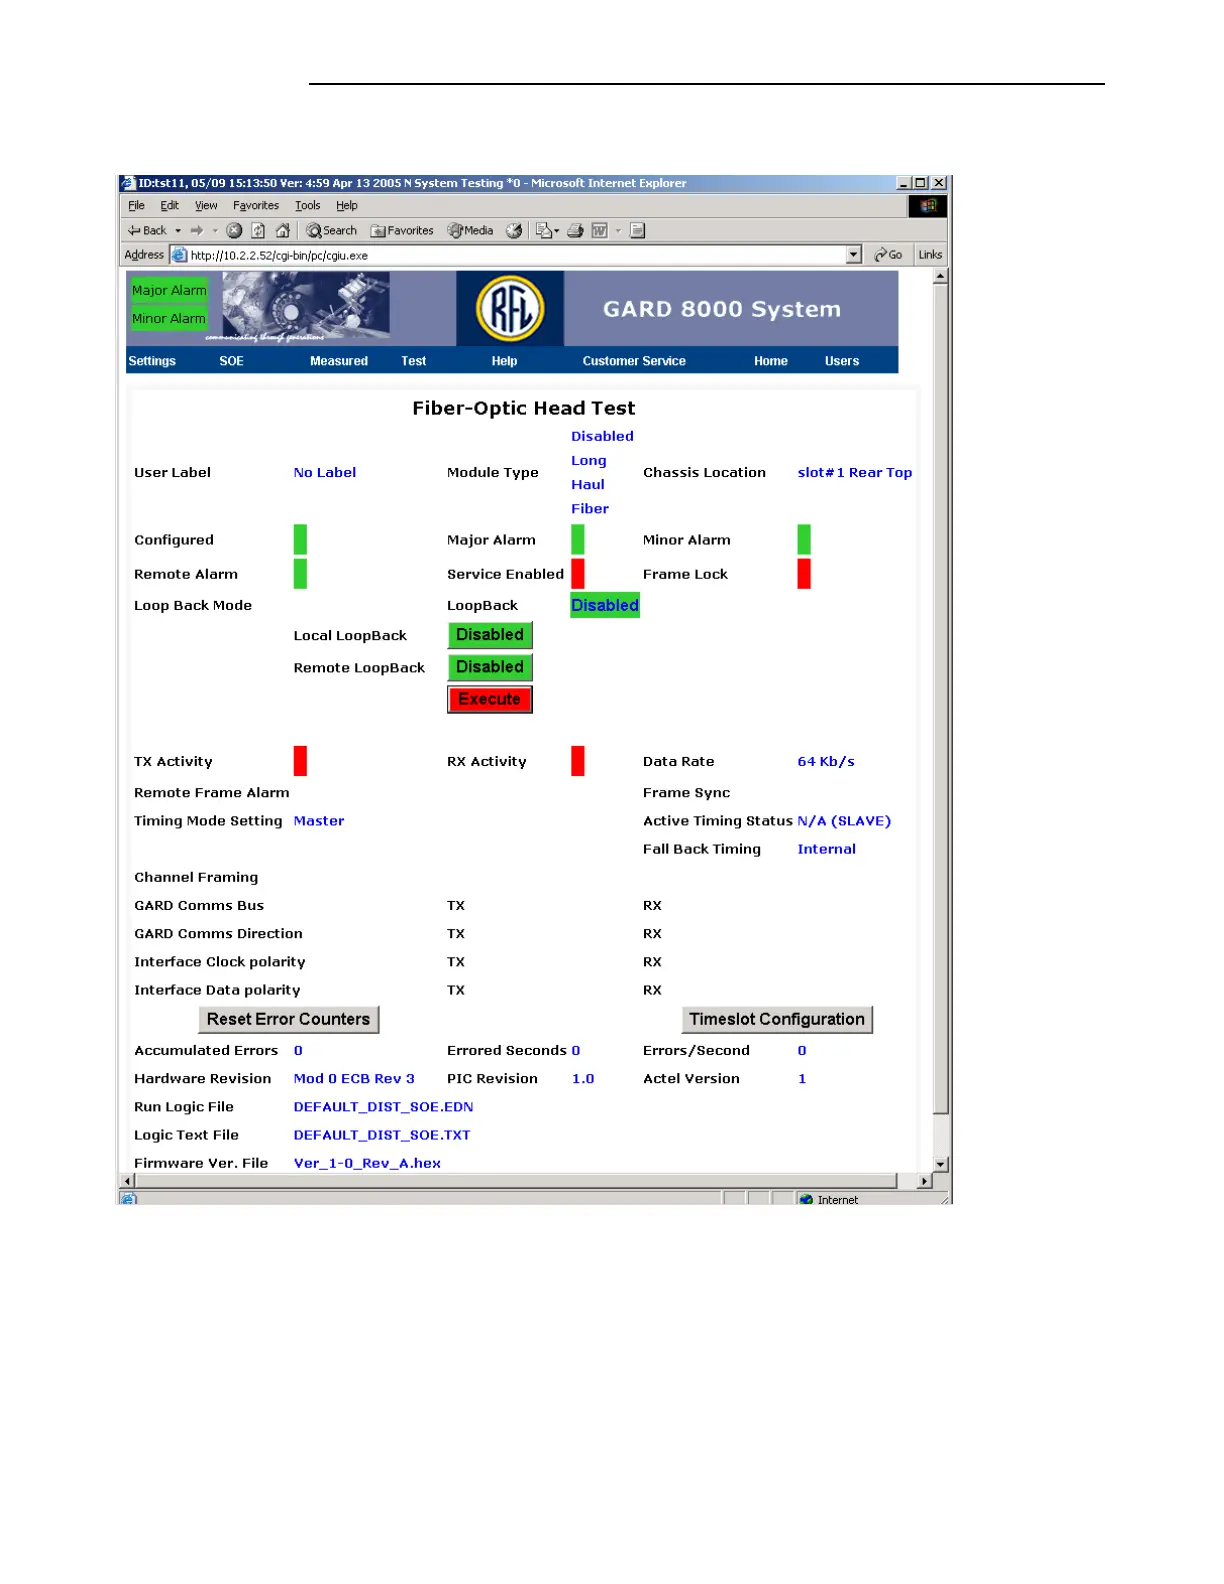Open the Favorites pane toolbar button
The image size is (1224, 1584).
click(402, 230)
